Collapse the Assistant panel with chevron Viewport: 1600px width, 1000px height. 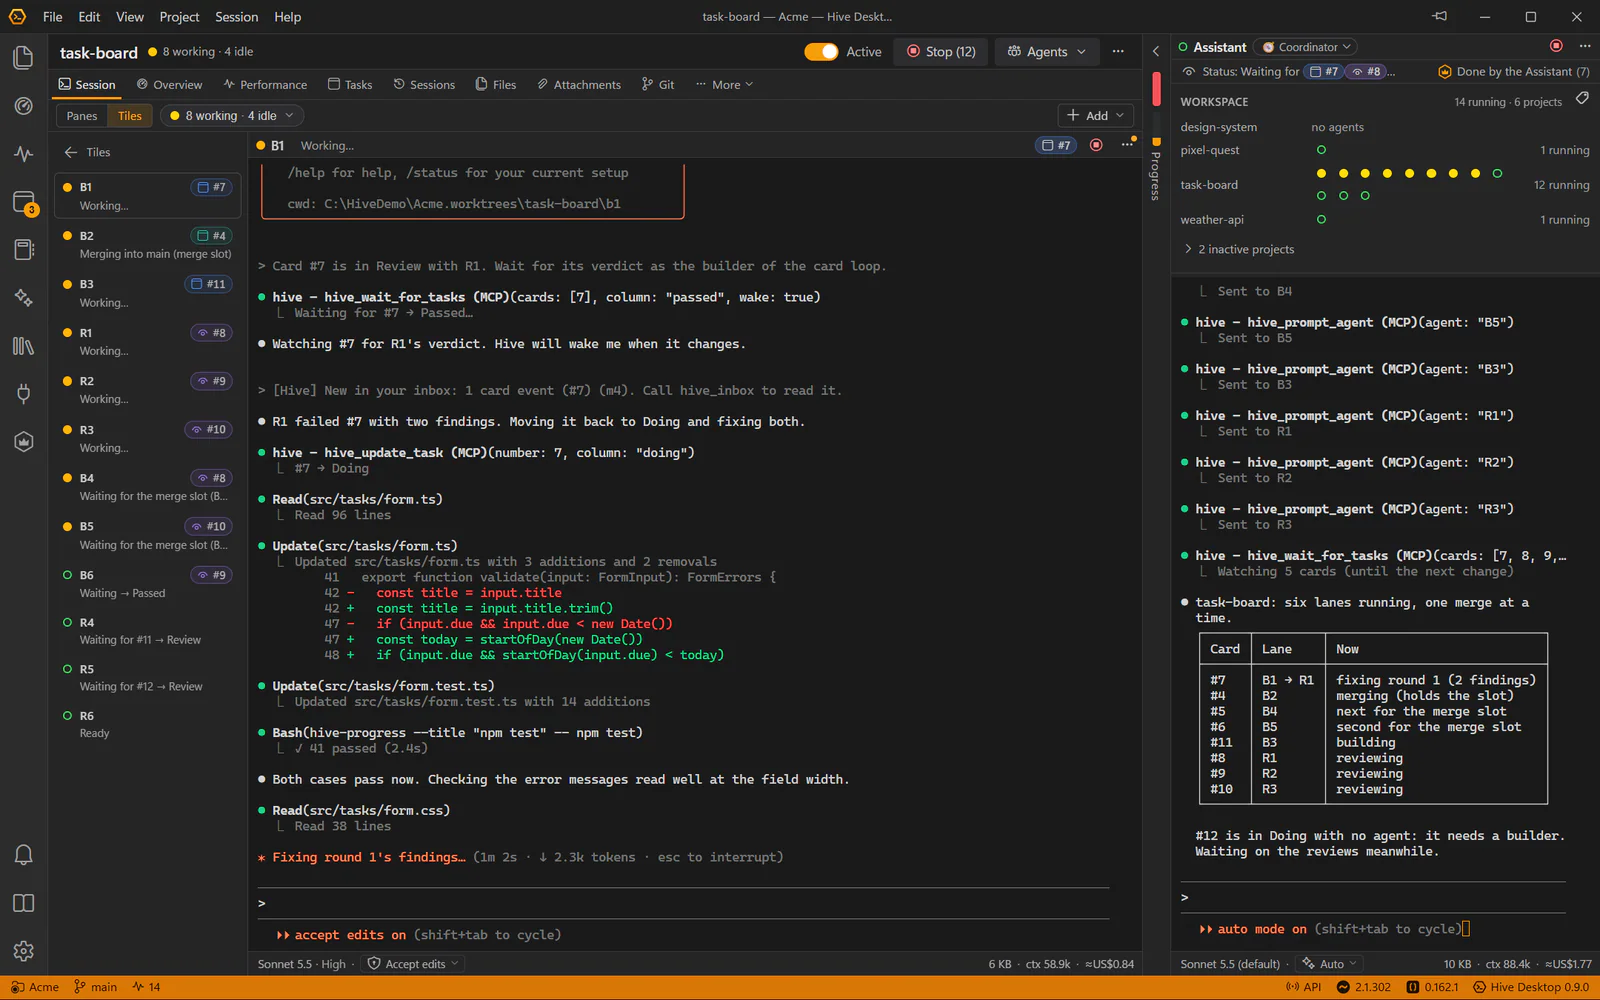click(1156, 51)
